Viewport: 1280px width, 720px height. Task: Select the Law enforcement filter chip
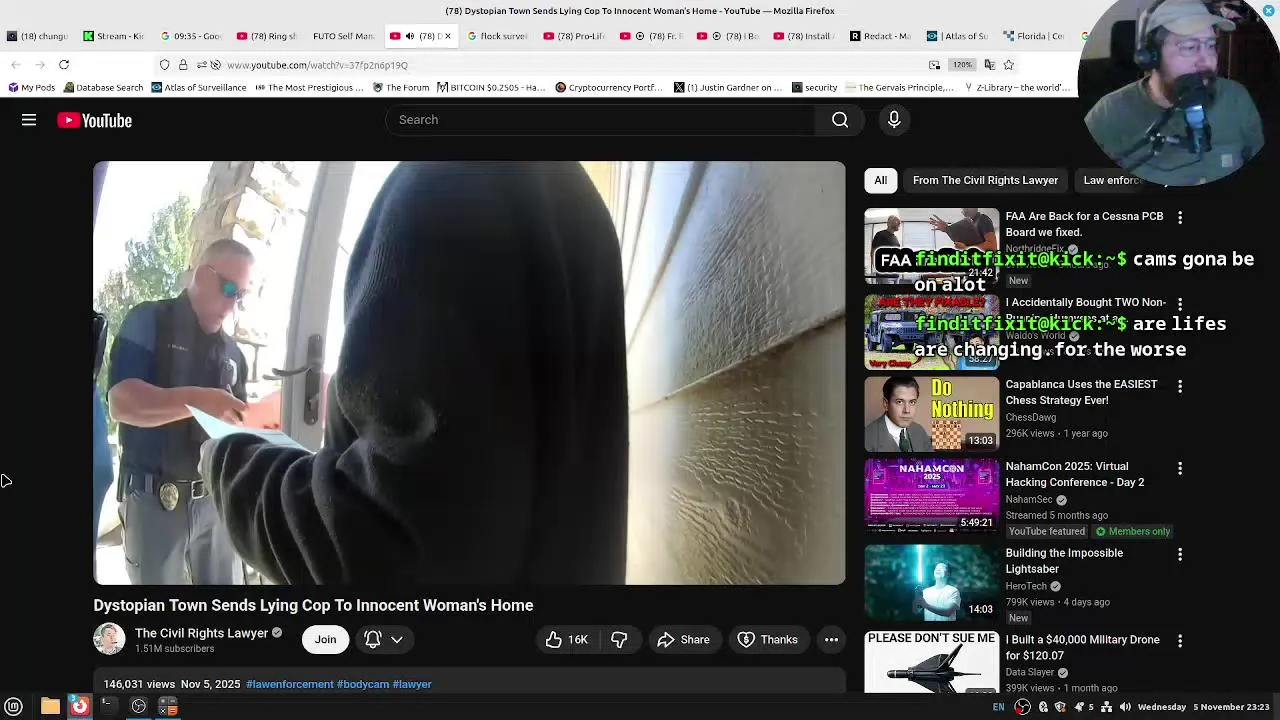click(1112, 180)
